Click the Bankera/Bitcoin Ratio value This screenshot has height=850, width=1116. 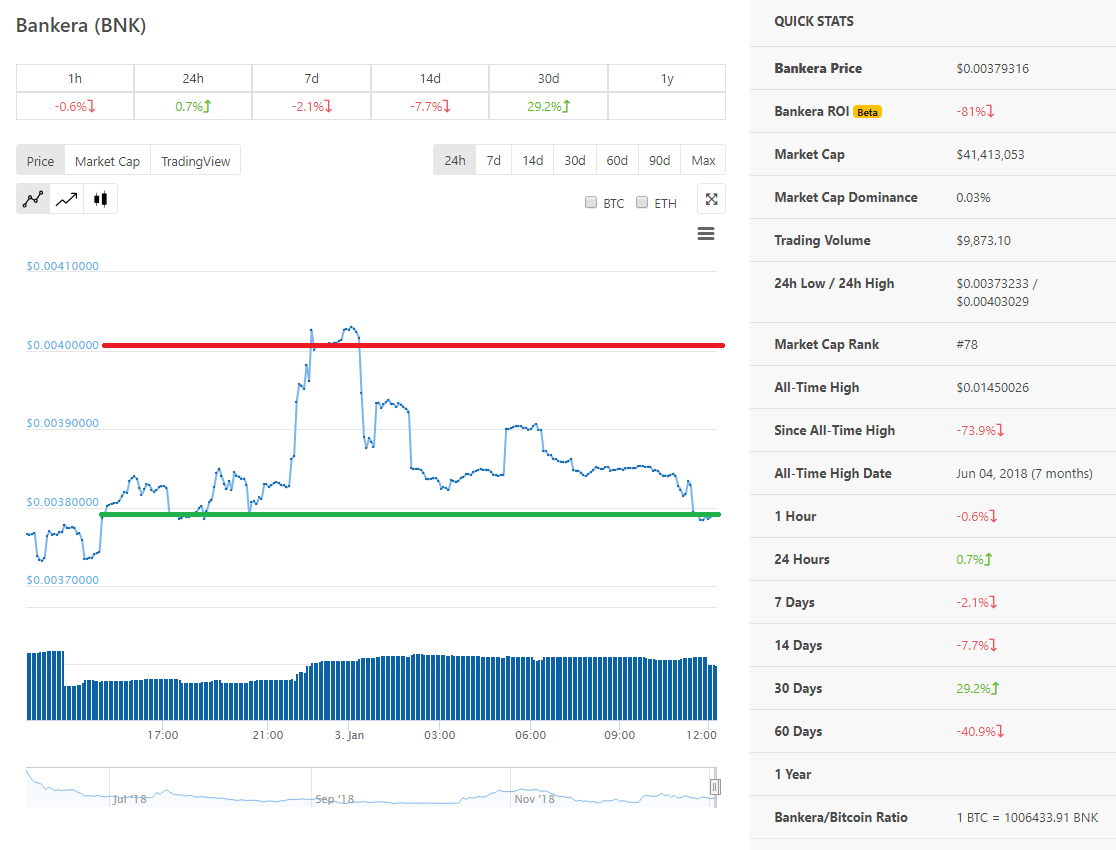pos(1027,817)
